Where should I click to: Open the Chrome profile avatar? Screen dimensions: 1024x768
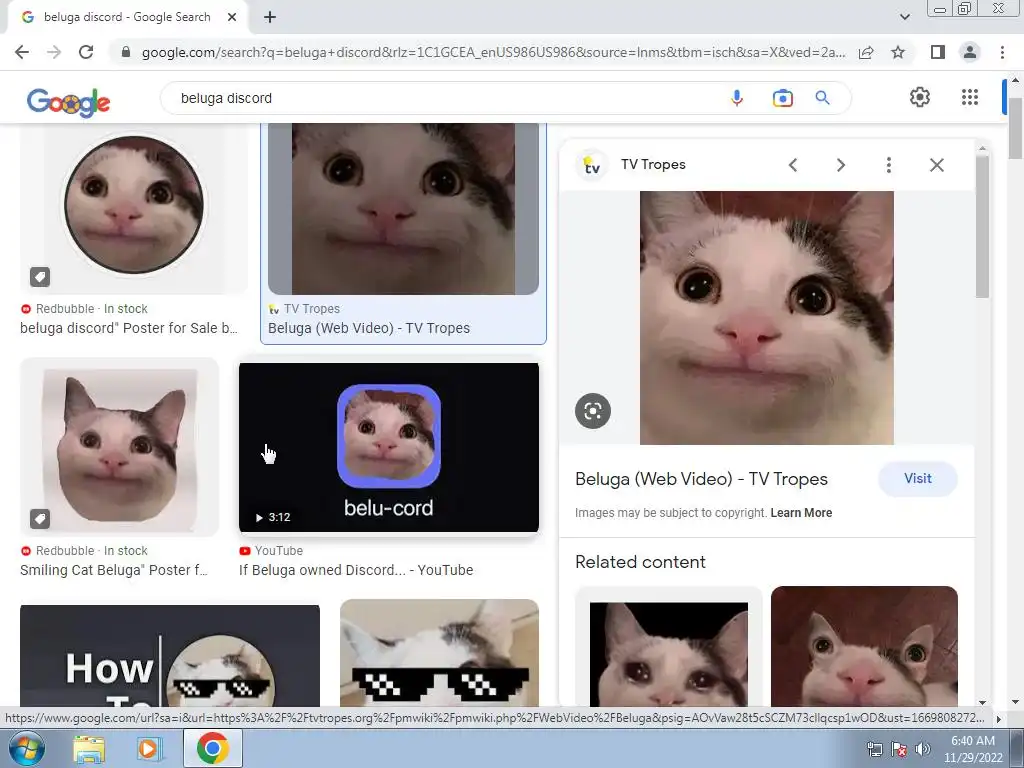tap(970, 52)
